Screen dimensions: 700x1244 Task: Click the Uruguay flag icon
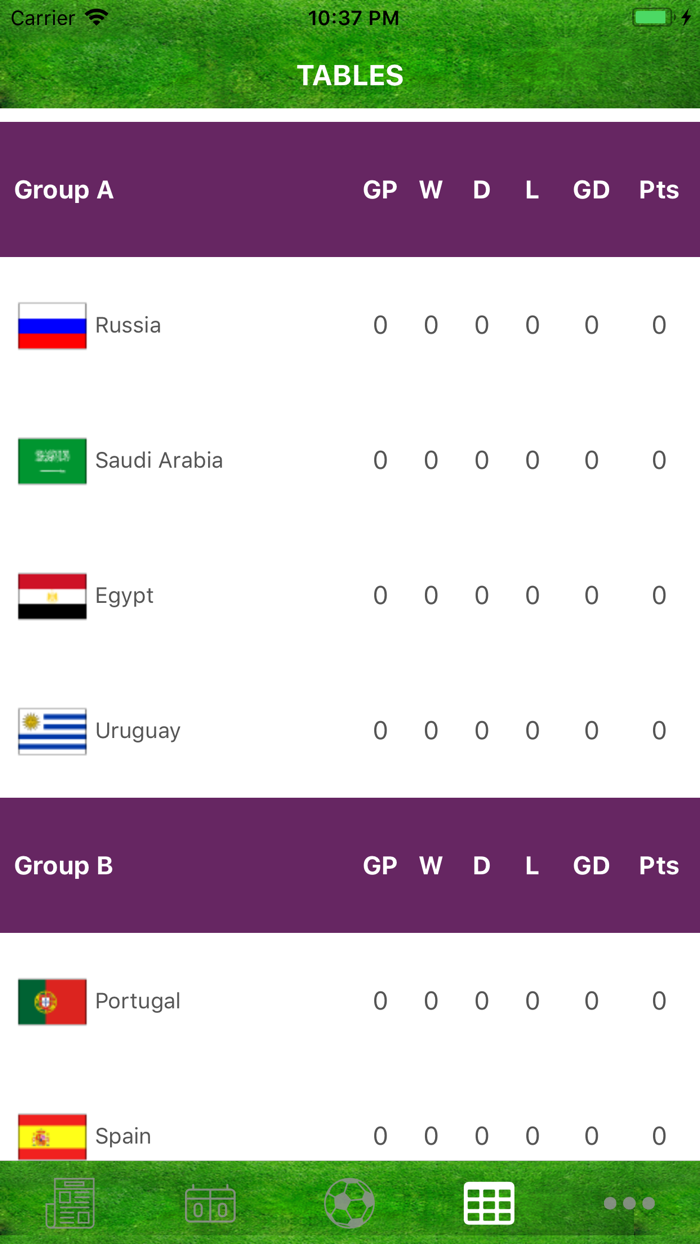tap(51, 730)
